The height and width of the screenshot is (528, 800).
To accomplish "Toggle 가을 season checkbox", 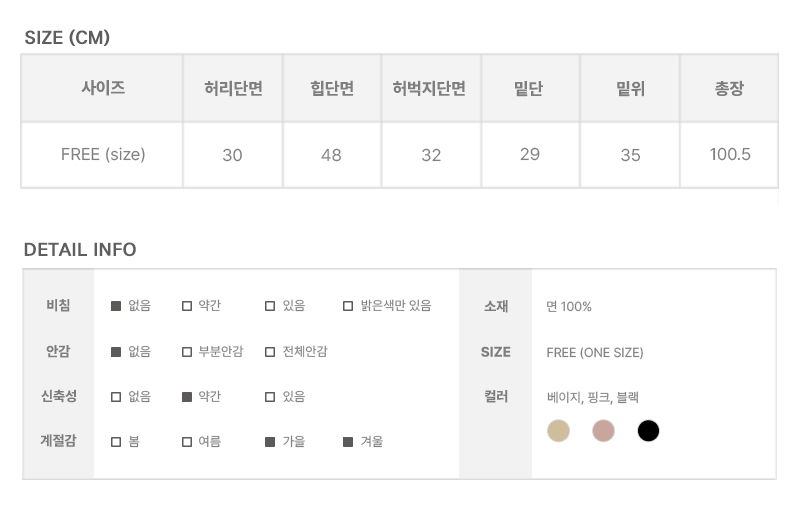I will pyautogui.click(x=270, y=442).
